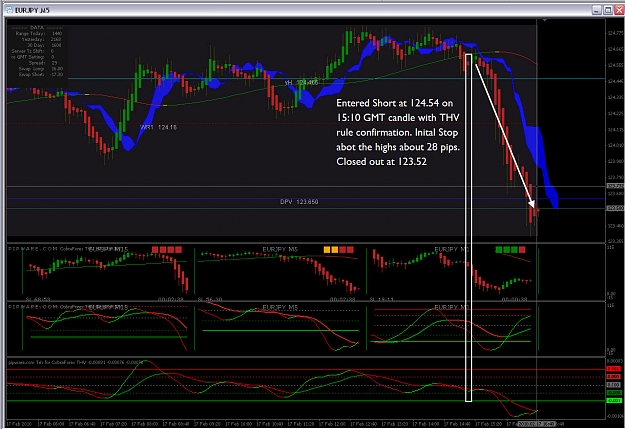Click the 17 Feb 14:00 time axis label
625x429 pixels.
coord(425,423)
